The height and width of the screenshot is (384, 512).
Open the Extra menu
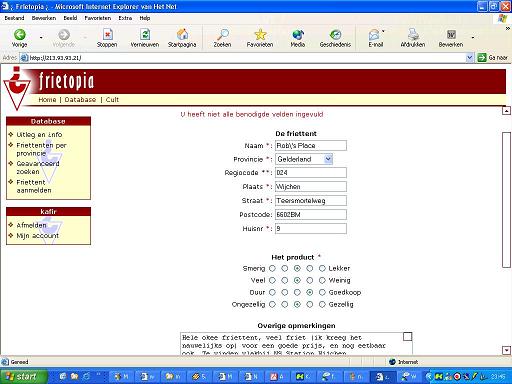coord(125,18)
